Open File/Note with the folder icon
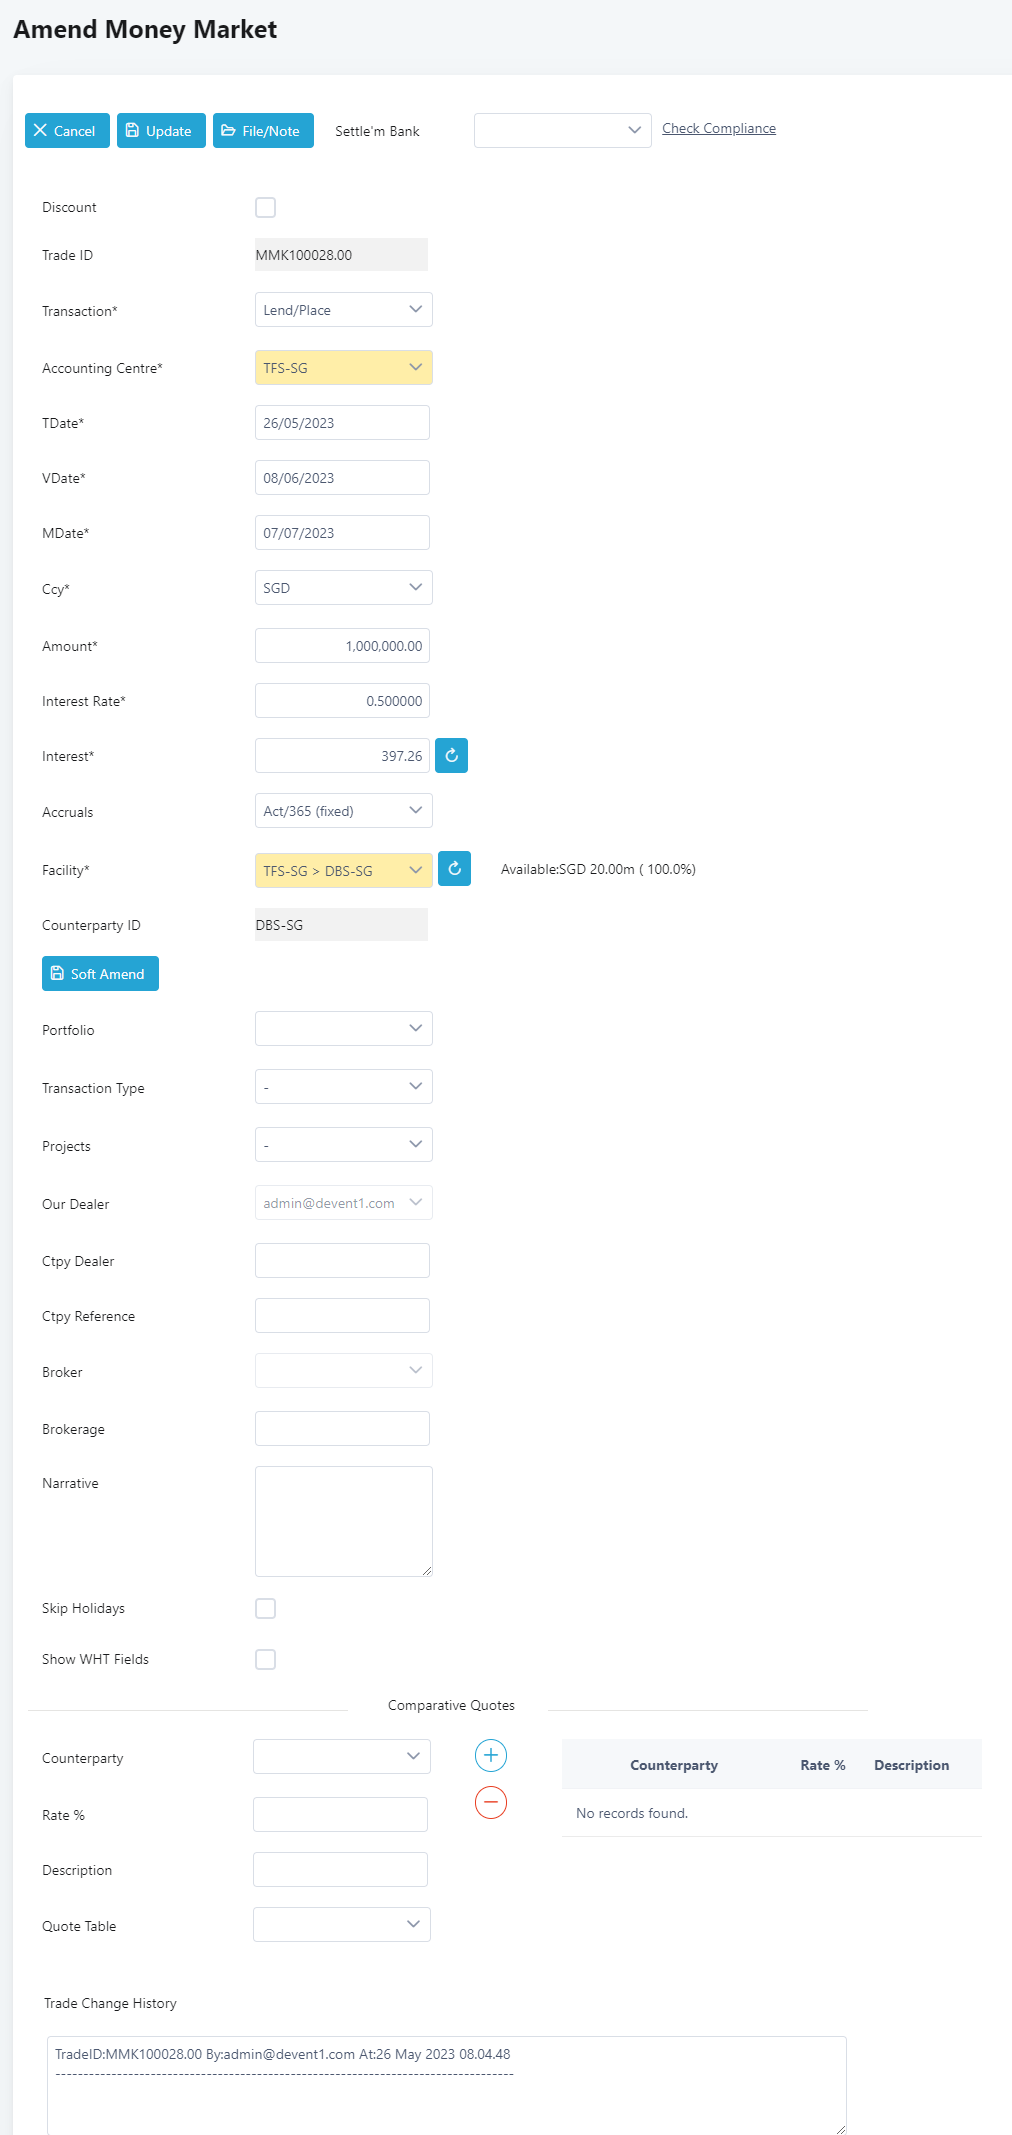This screenshot has height=2135, width=1012. pos(263,131)
